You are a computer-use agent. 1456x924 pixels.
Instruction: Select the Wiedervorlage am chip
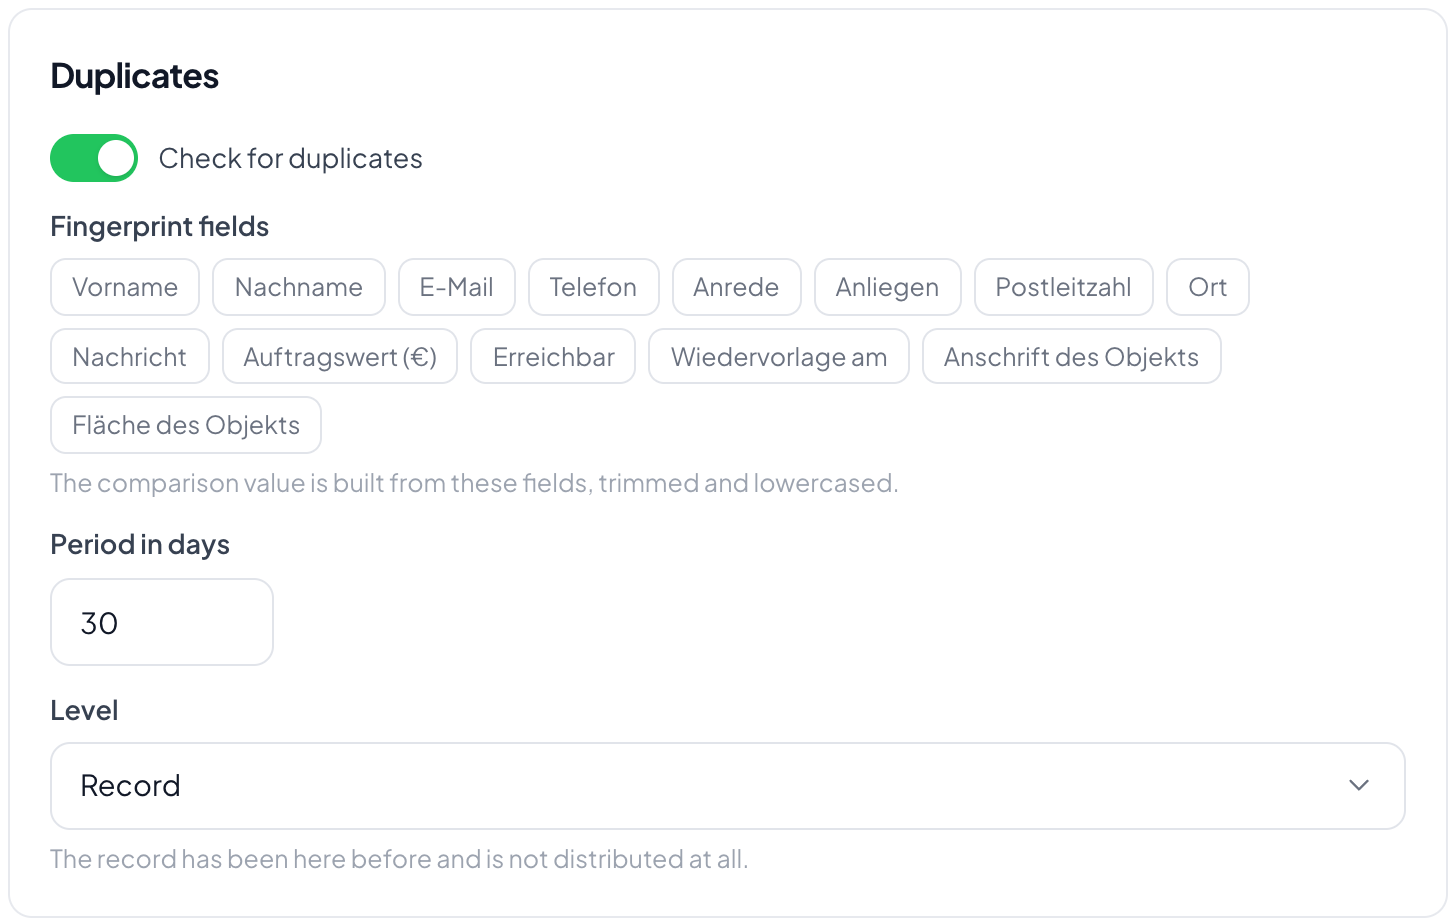(779, 356)
